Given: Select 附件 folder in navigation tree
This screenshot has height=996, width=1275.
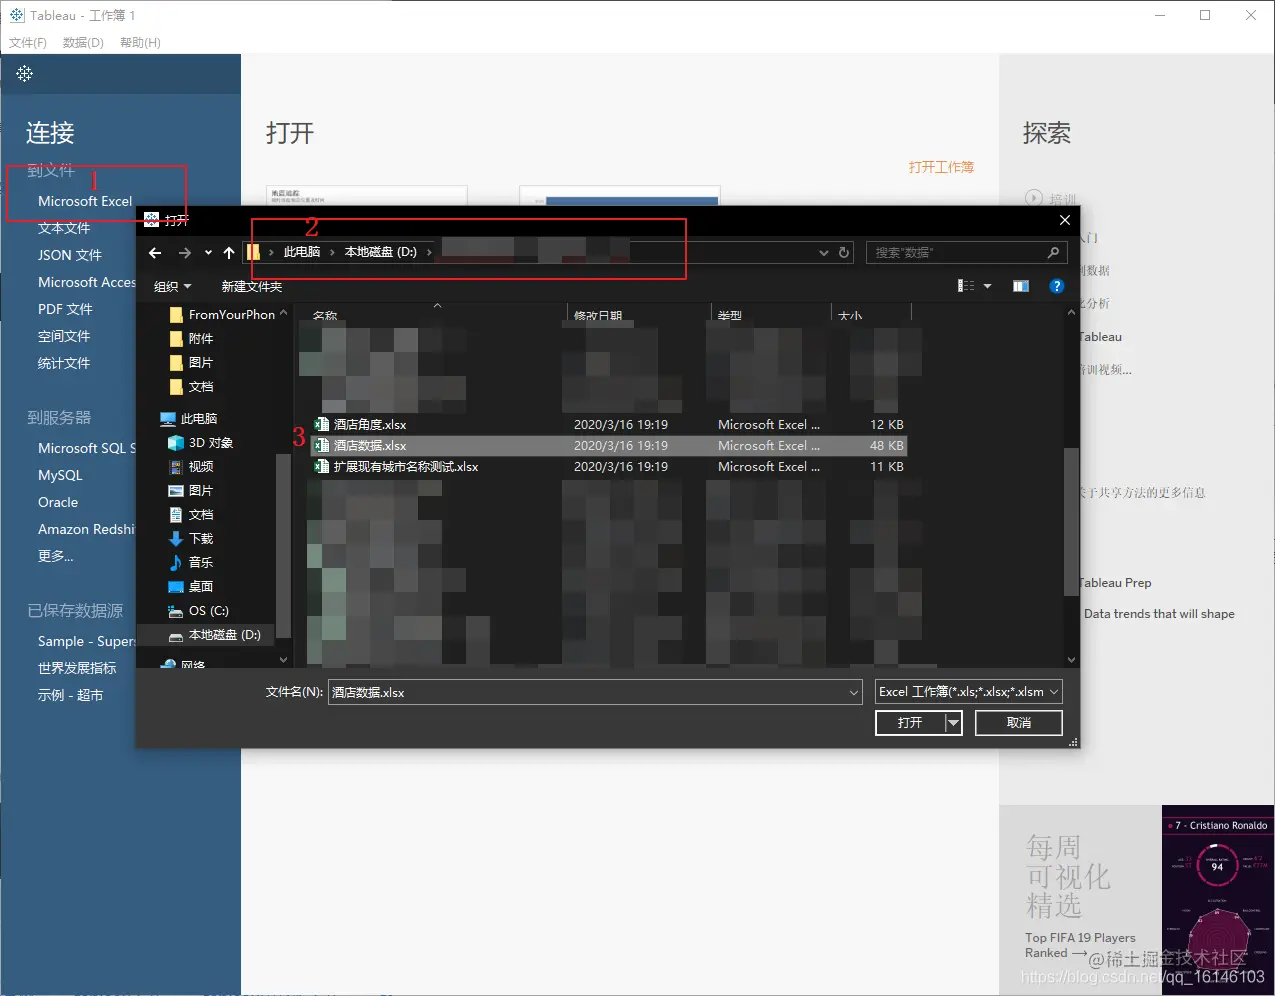Looking at the screenshot, I should coord(192,339).
